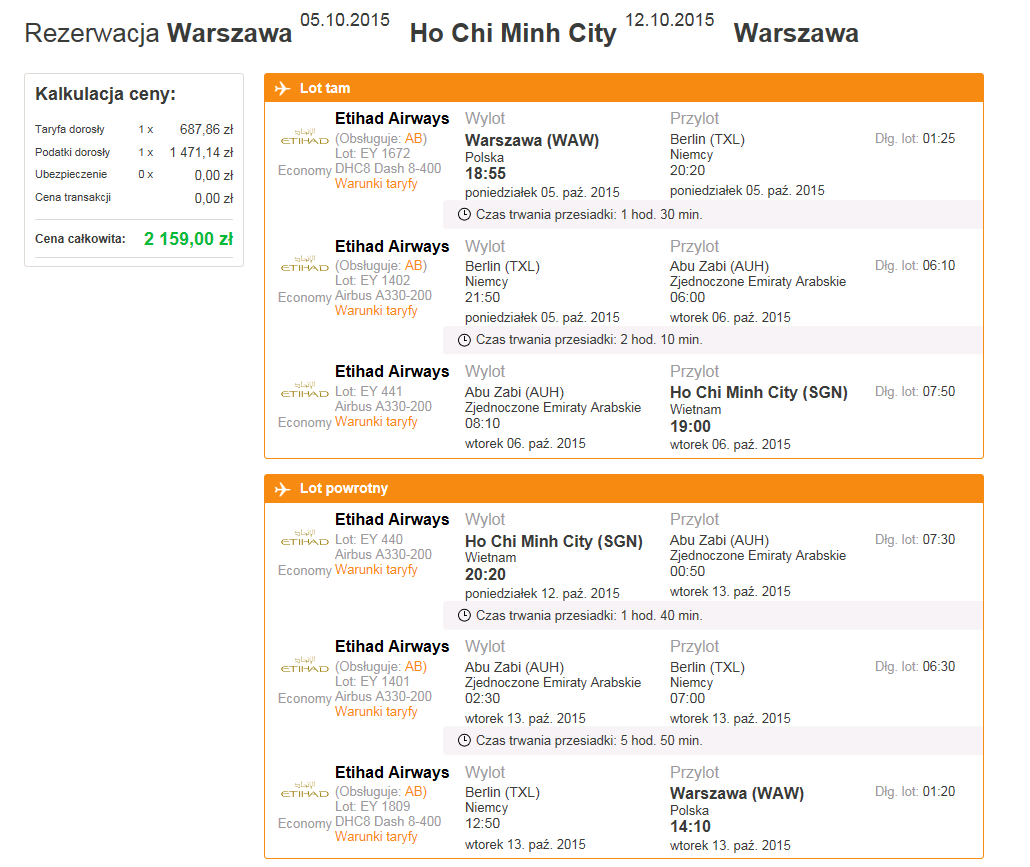Click flight number Lot: EY 1809
The image size is (1030, 867).
pyautogui.click(x=372, y=807)
